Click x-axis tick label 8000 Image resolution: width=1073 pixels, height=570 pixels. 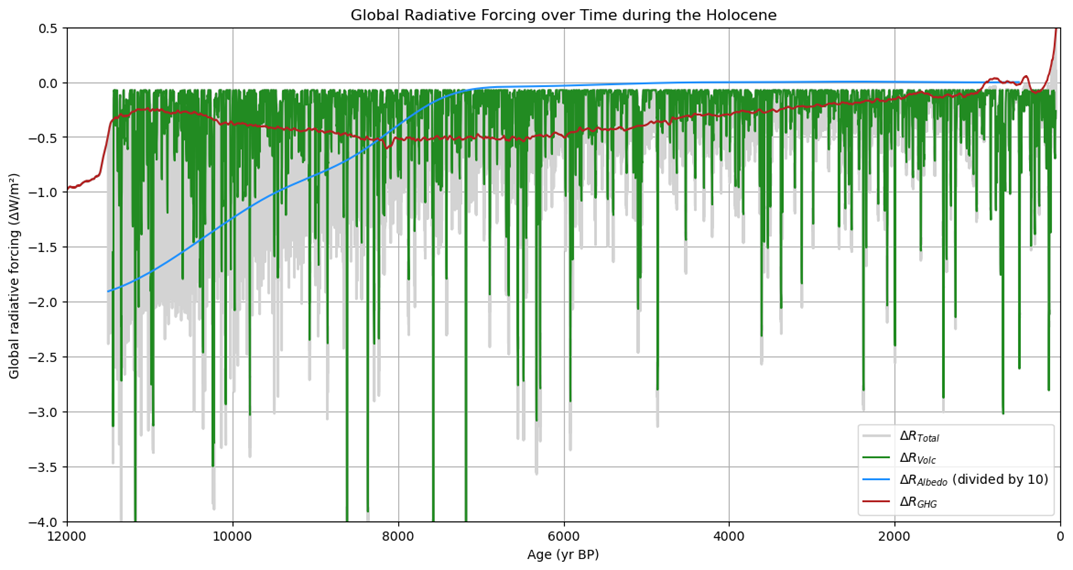398,536
